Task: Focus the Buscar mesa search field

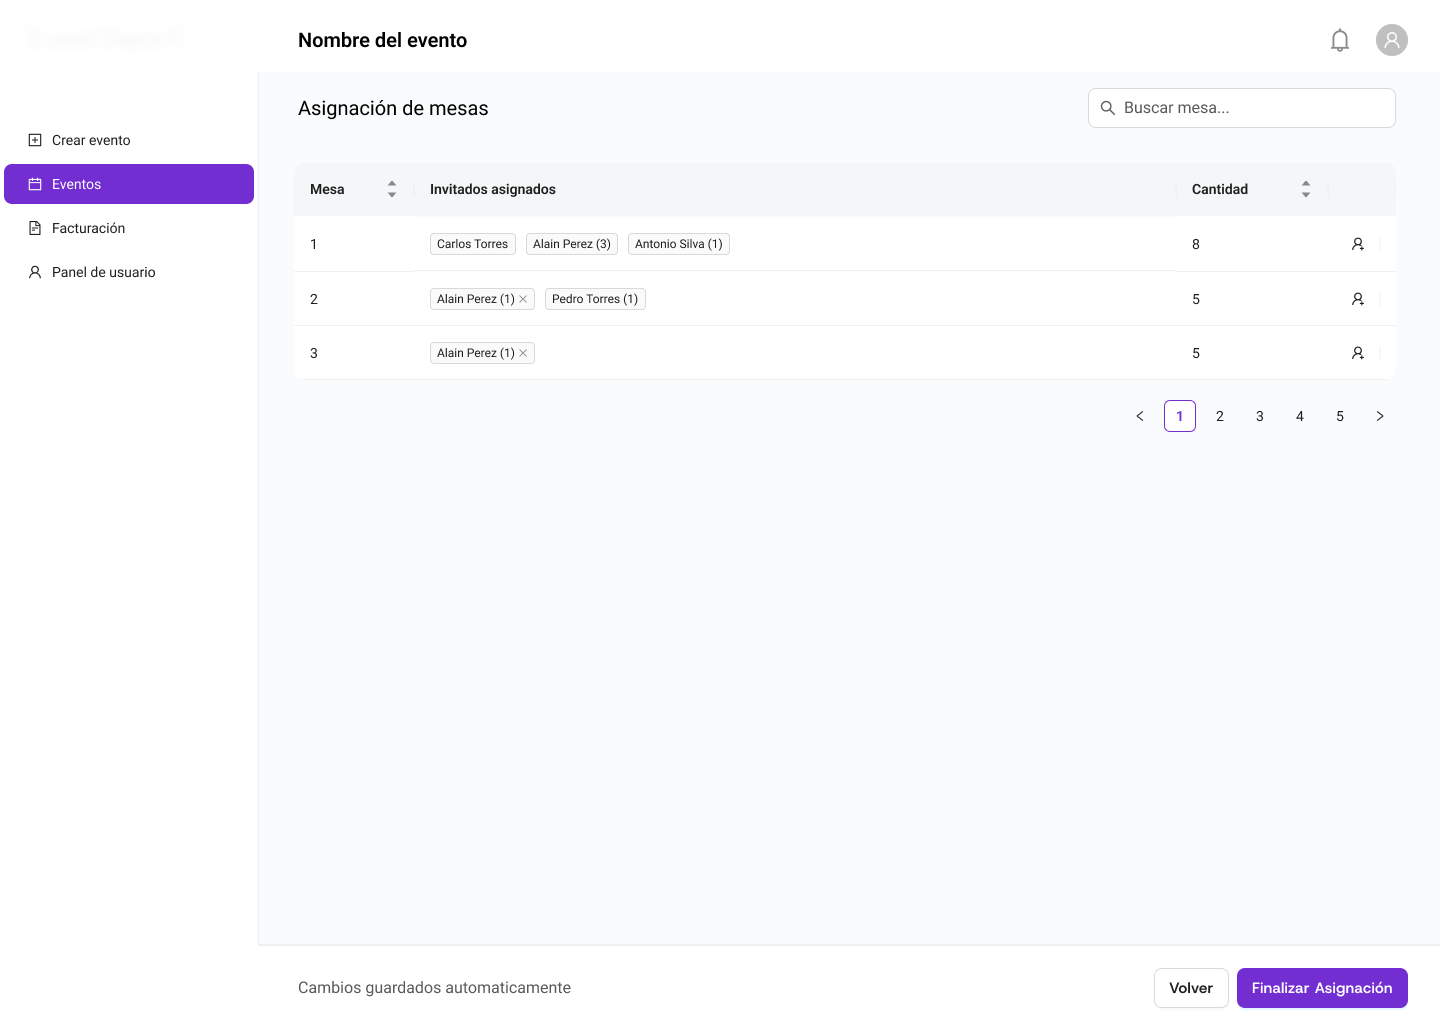Action: click(1250, 108)
